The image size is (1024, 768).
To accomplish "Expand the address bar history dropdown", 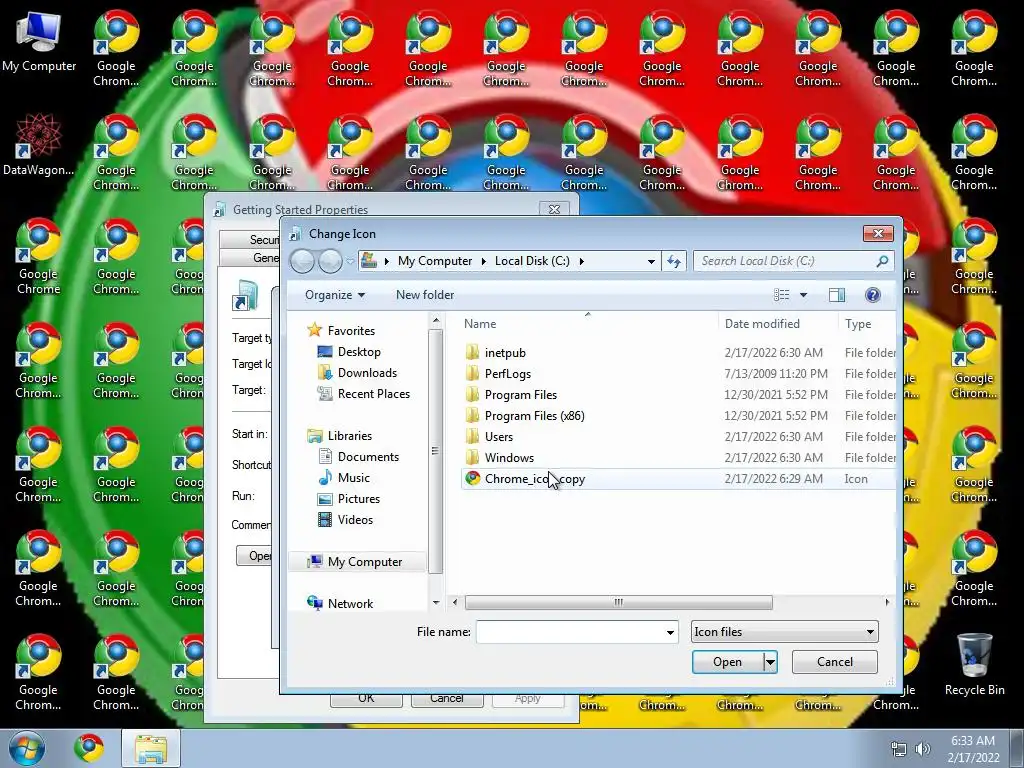I will click(x=651, y=261).
